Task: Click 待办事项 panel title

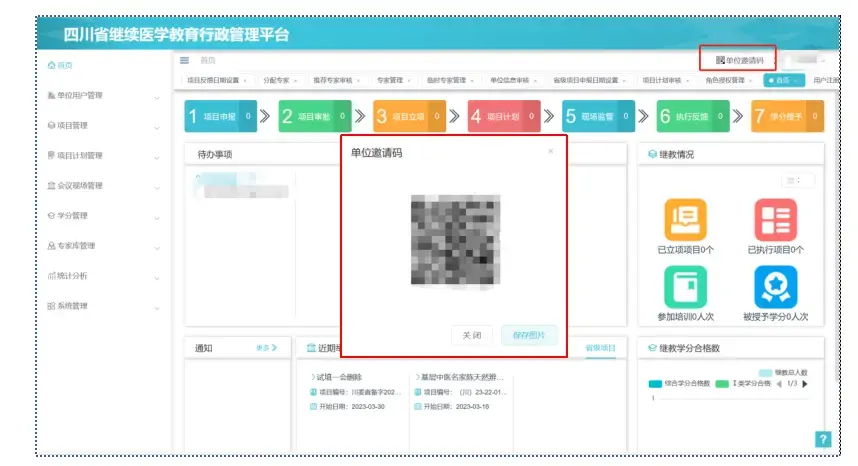Action: click(x=214, y=155)
